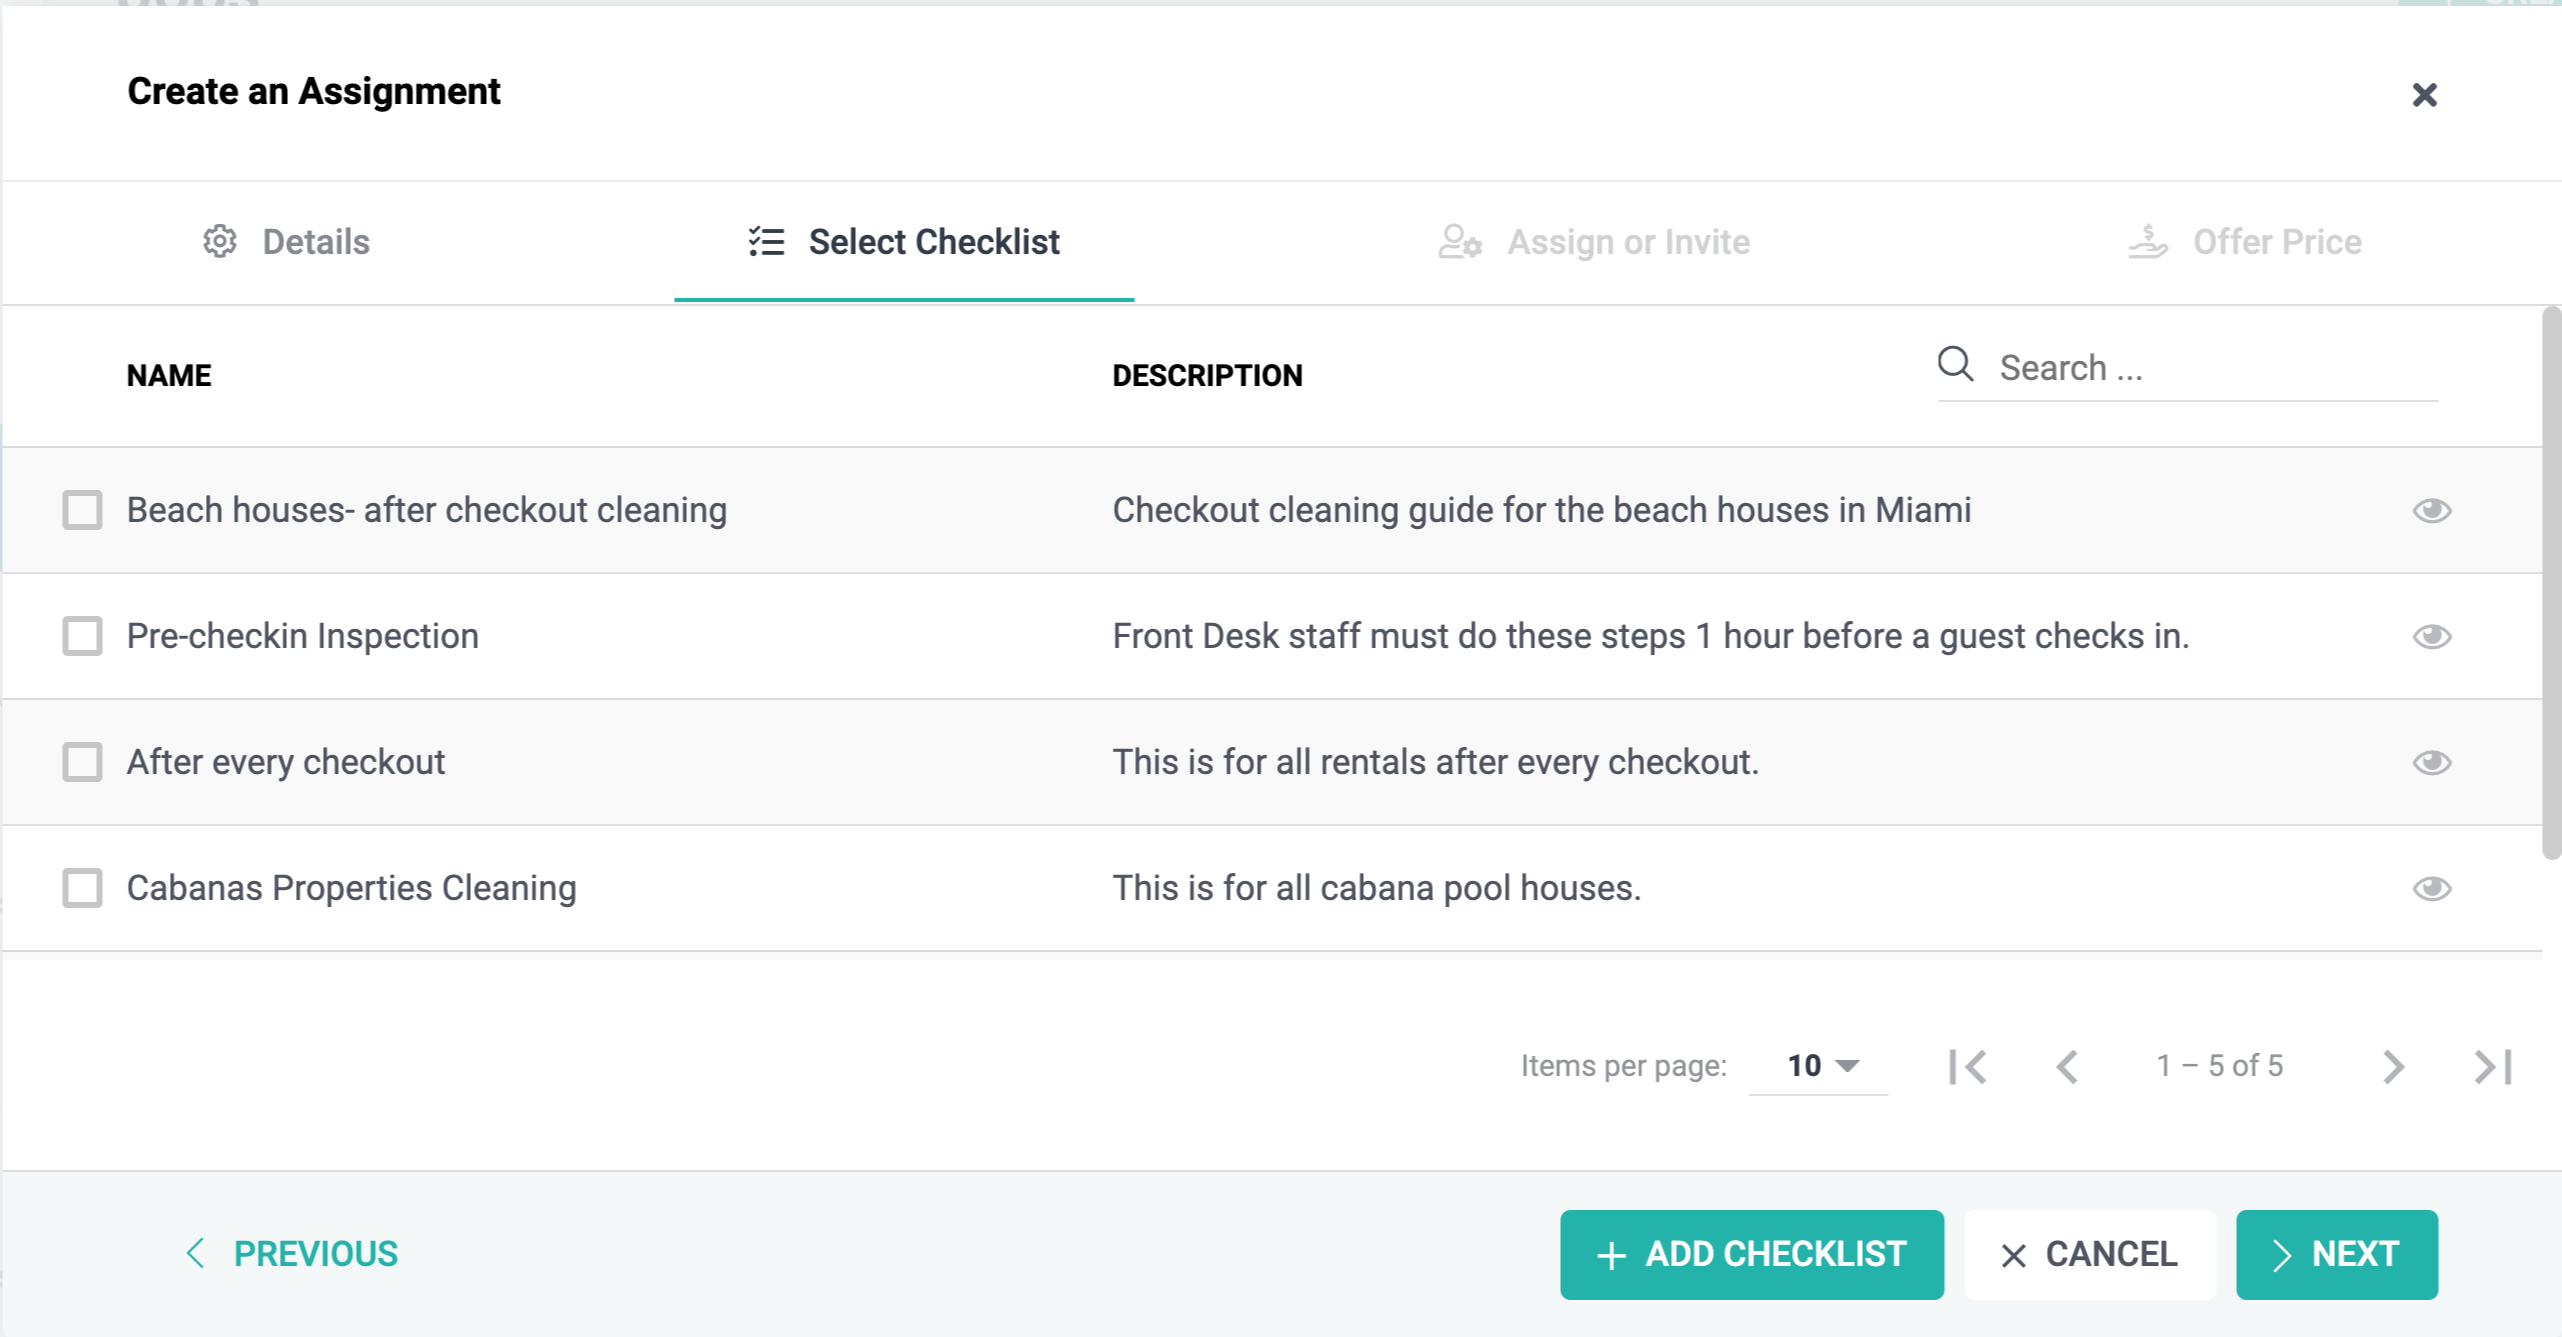Image resolution: width=2562 pixels, height=1337 pixels.
Task: Click the Assign or Invite person icon
Action: (x=1459, y=241)
